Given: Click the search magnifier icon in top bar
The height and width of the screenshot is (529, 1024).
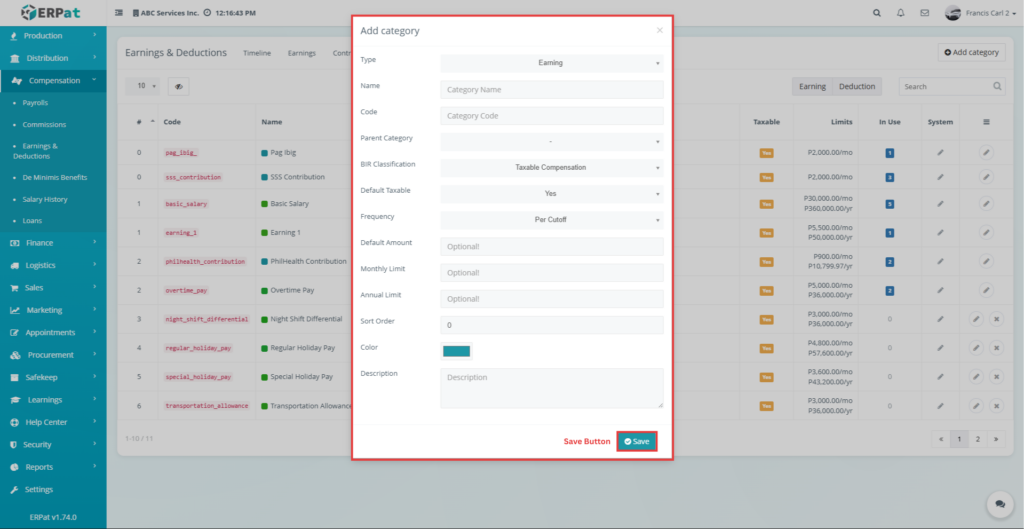Looking at the screenshot, I should pos(877,13).
